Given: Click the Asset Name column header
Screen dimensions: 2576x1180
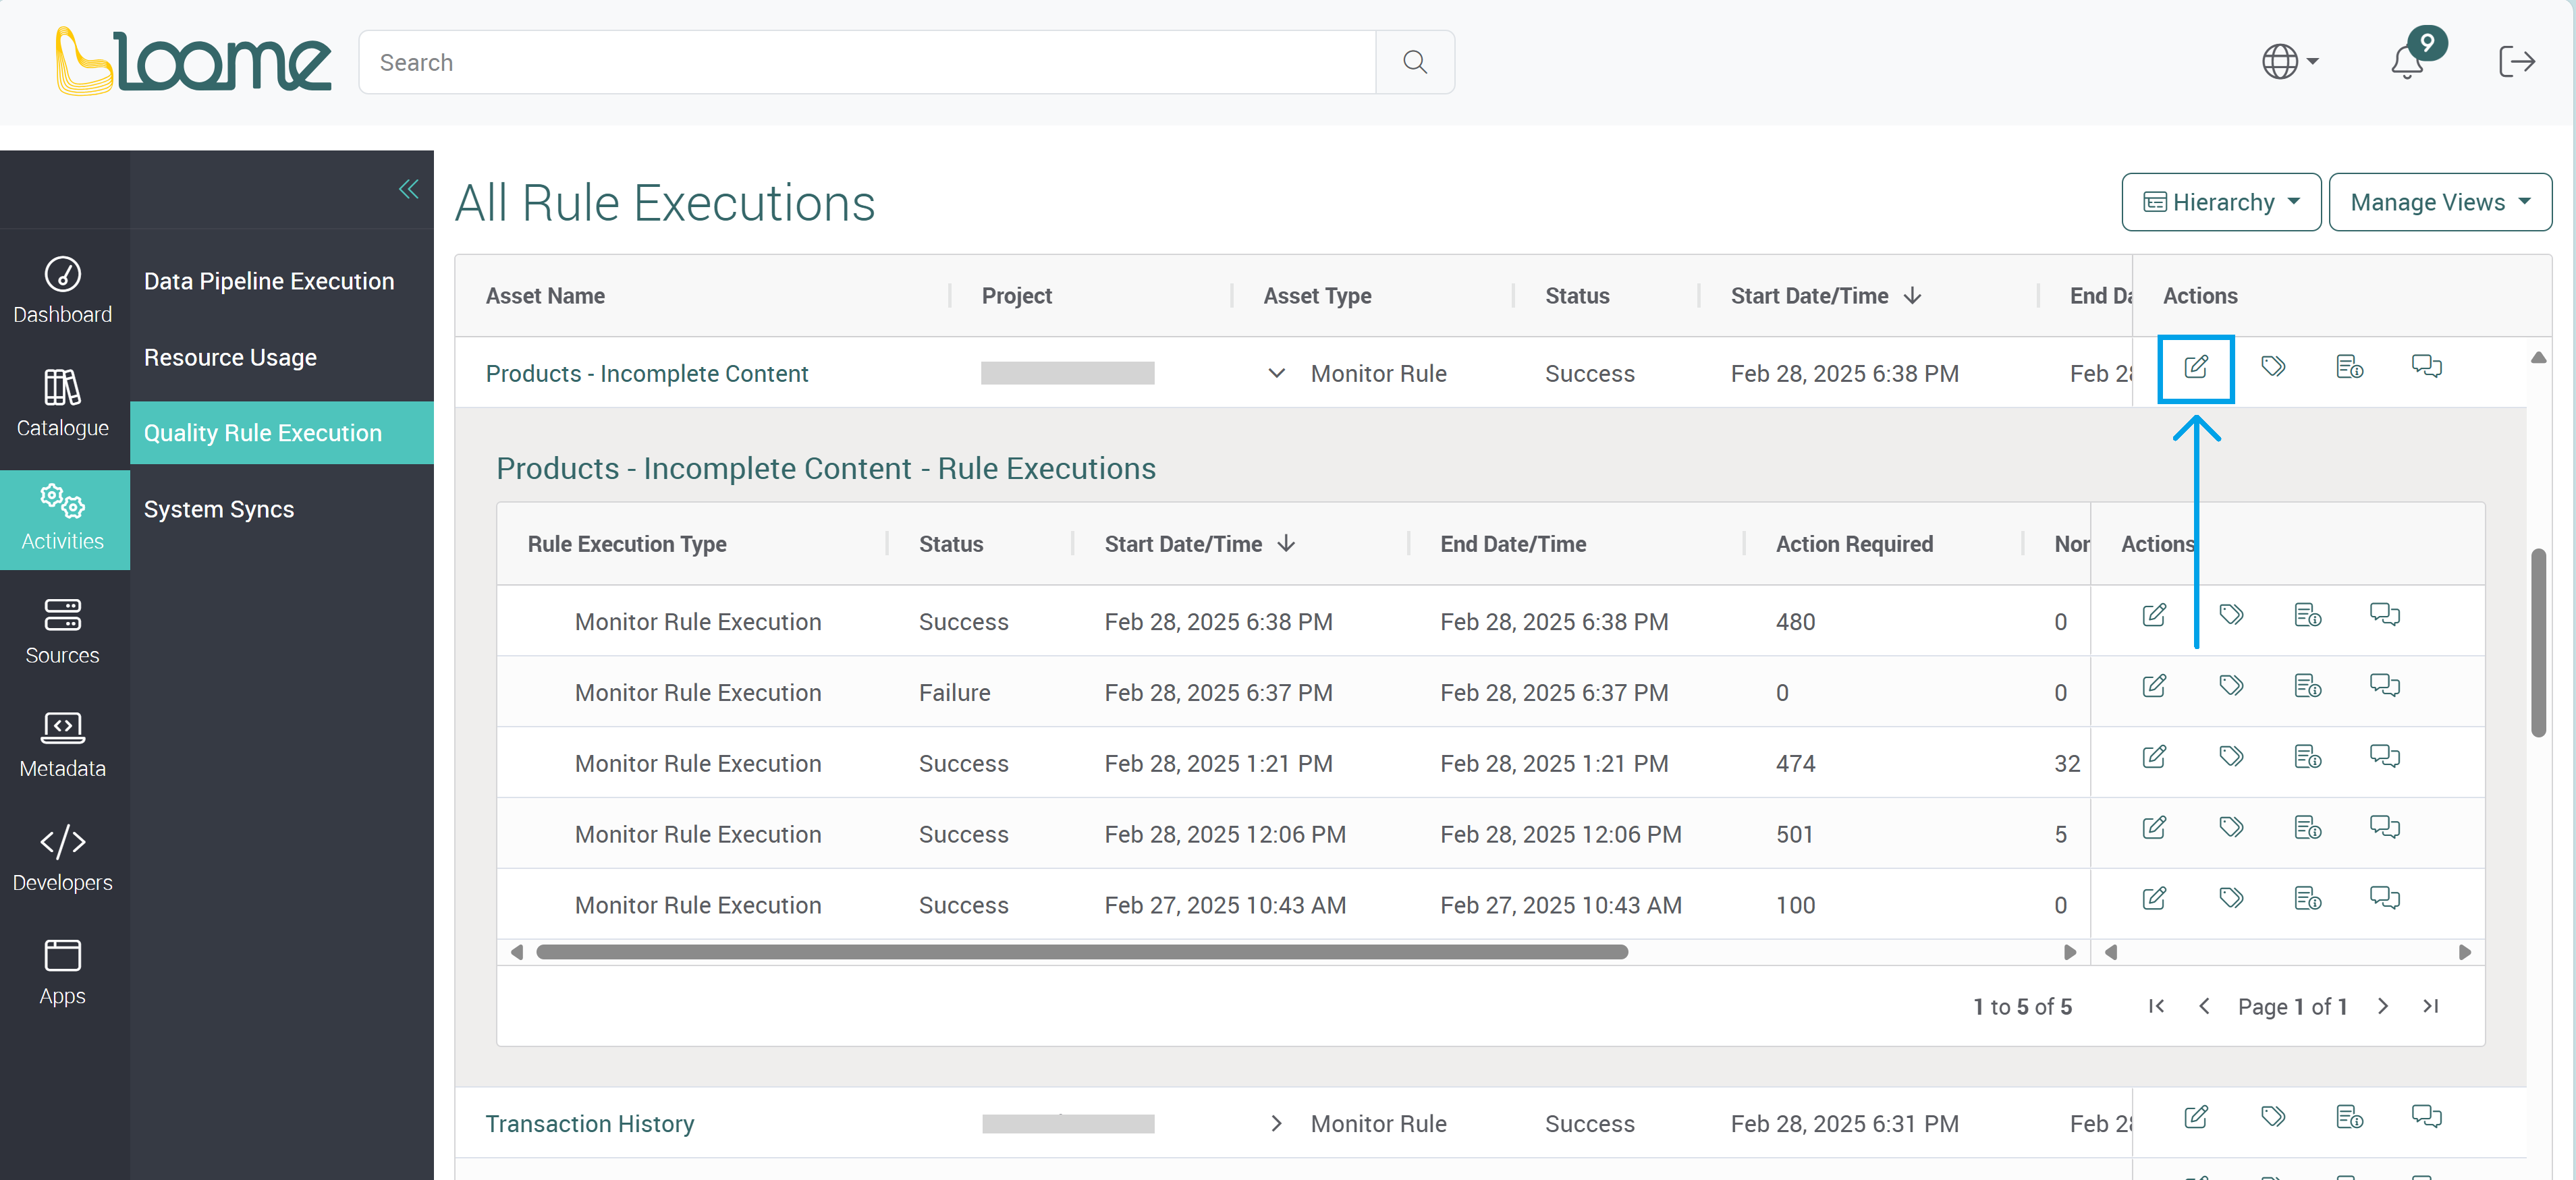Looking at the screenshot, I should click(x=545, y=296).
